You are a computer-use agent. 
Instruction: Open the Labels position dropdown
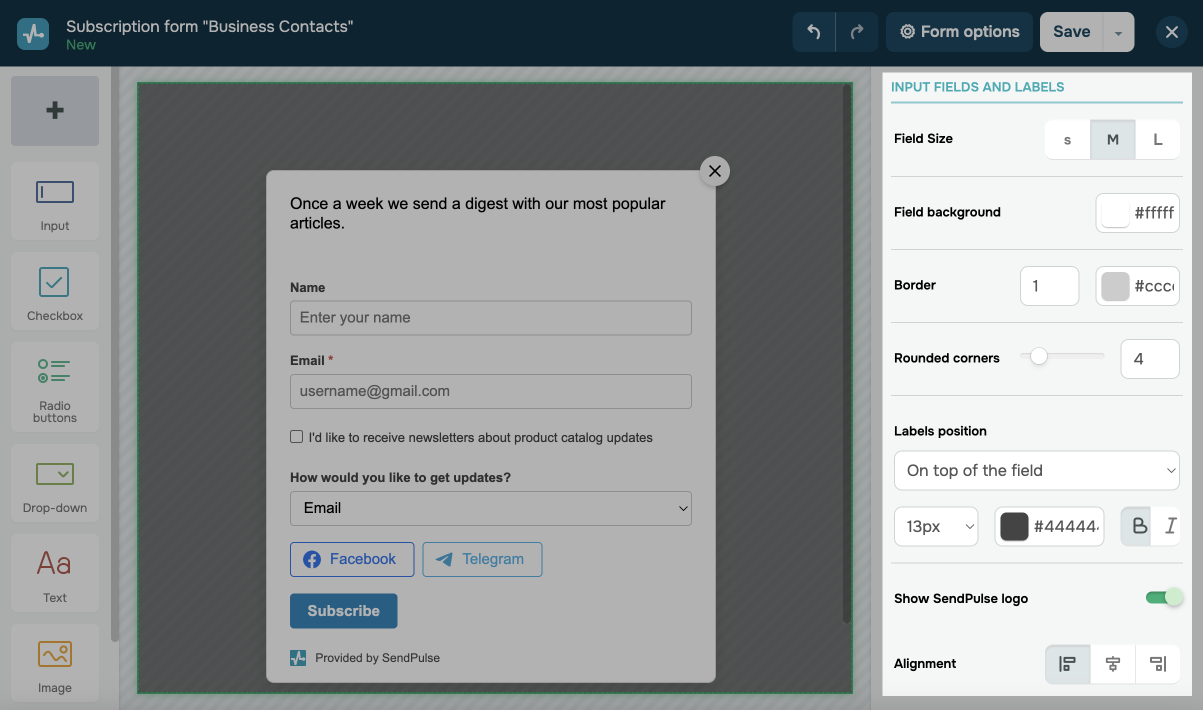1037,470
